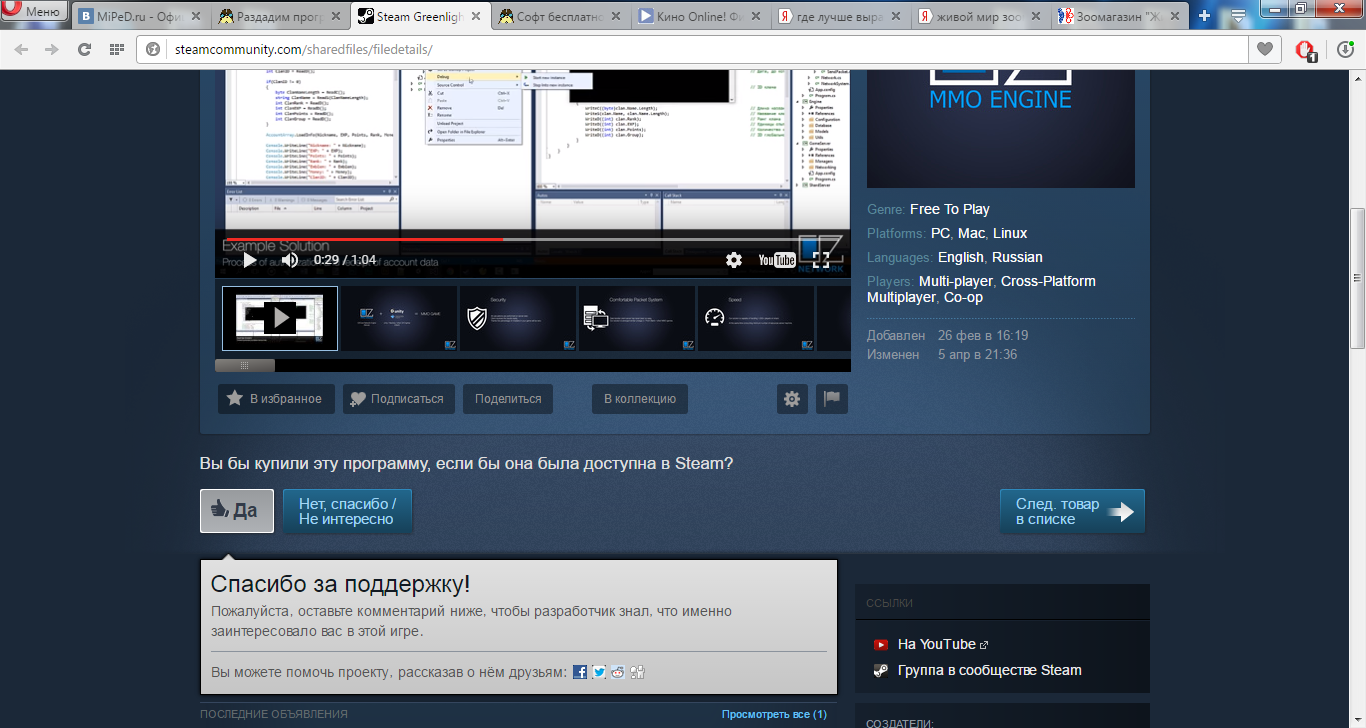This screenshot has width=1366, height=728.
Task: Click the Steam icon beside Группа в сообществе
Action: pyautogui.click(x=880, y=670)
